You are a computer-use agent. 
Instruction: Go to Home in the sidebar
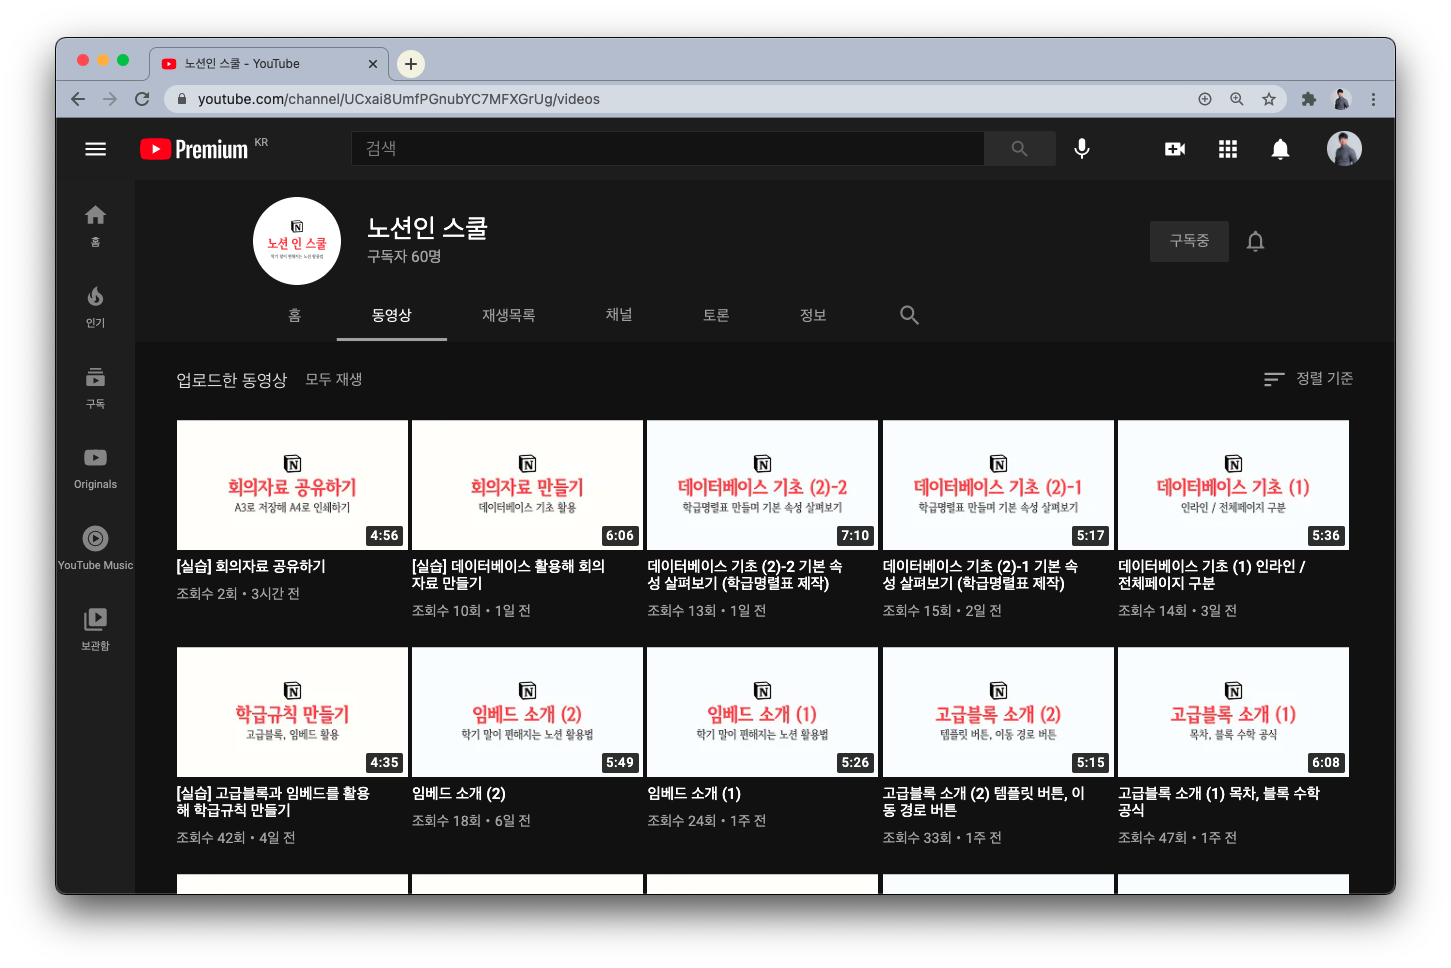click(x=95, y=225)
